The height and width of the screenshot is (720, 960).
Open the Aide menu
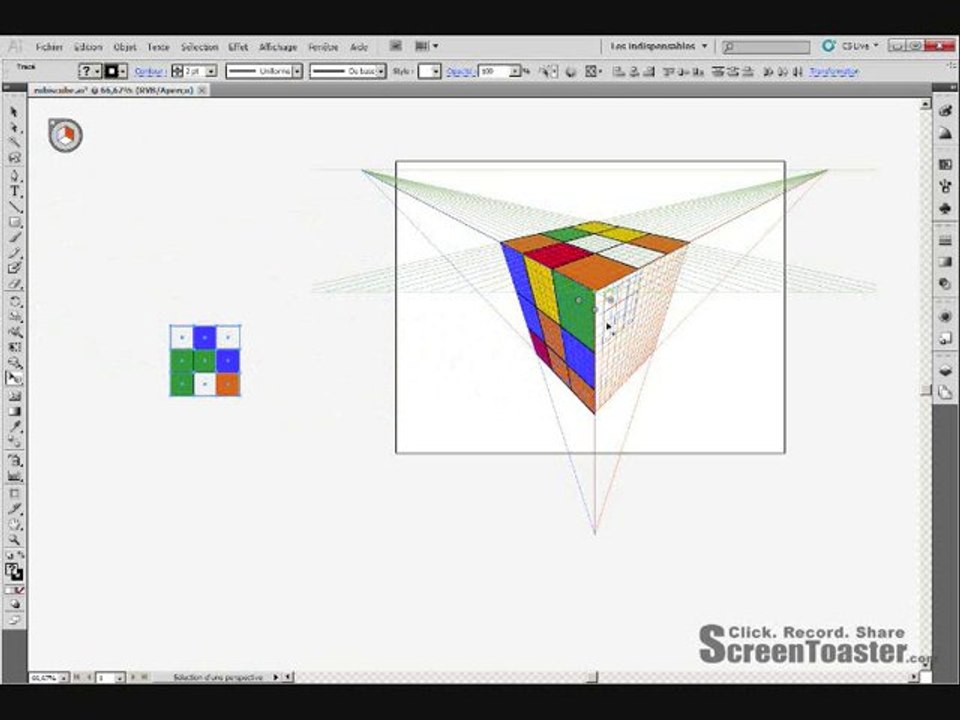(359, 47)
